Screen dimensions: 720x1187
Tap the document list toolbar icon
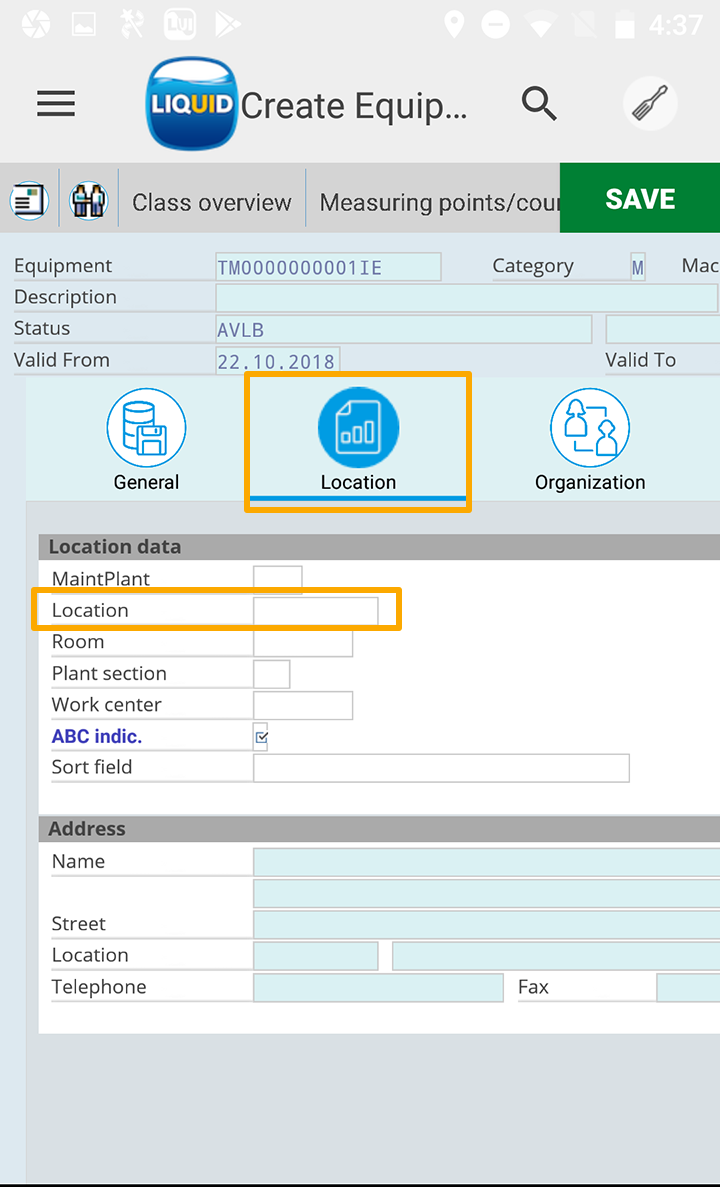coord(30,200)
